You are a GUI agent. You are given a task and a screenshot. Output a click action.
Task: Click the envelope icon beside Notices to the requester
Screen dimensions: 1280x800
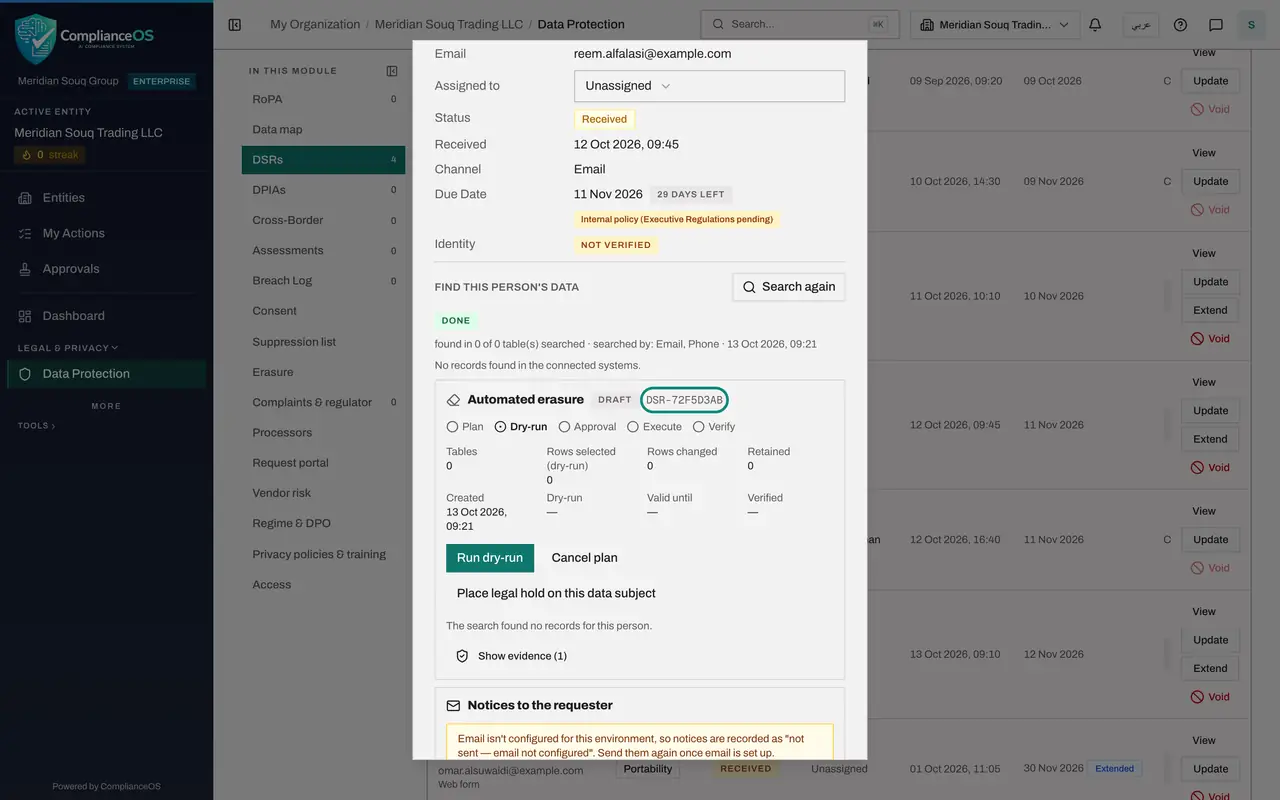point(453,705)
